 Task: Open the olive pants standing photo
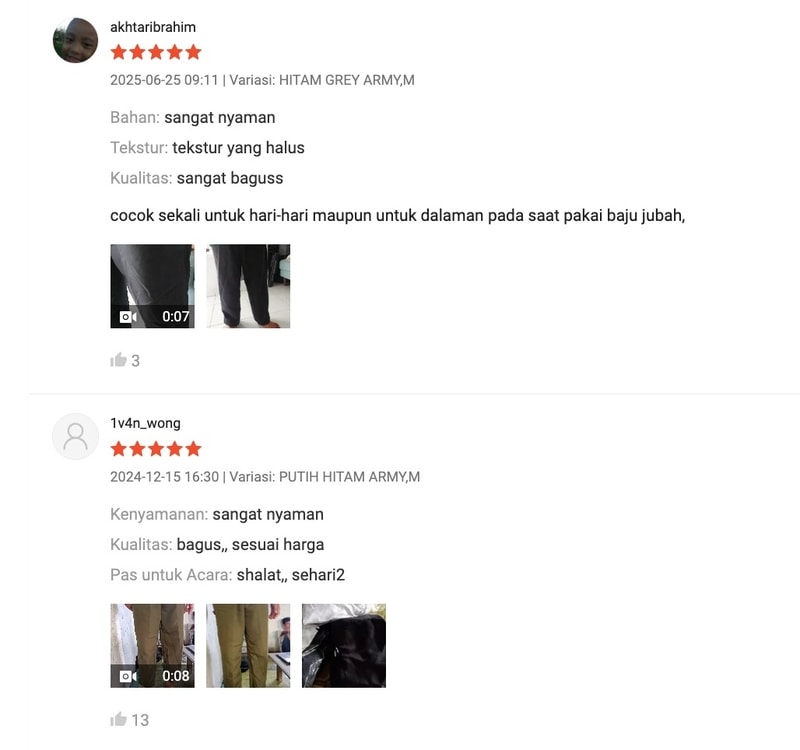pyautogui.click(x=248, y=646)
